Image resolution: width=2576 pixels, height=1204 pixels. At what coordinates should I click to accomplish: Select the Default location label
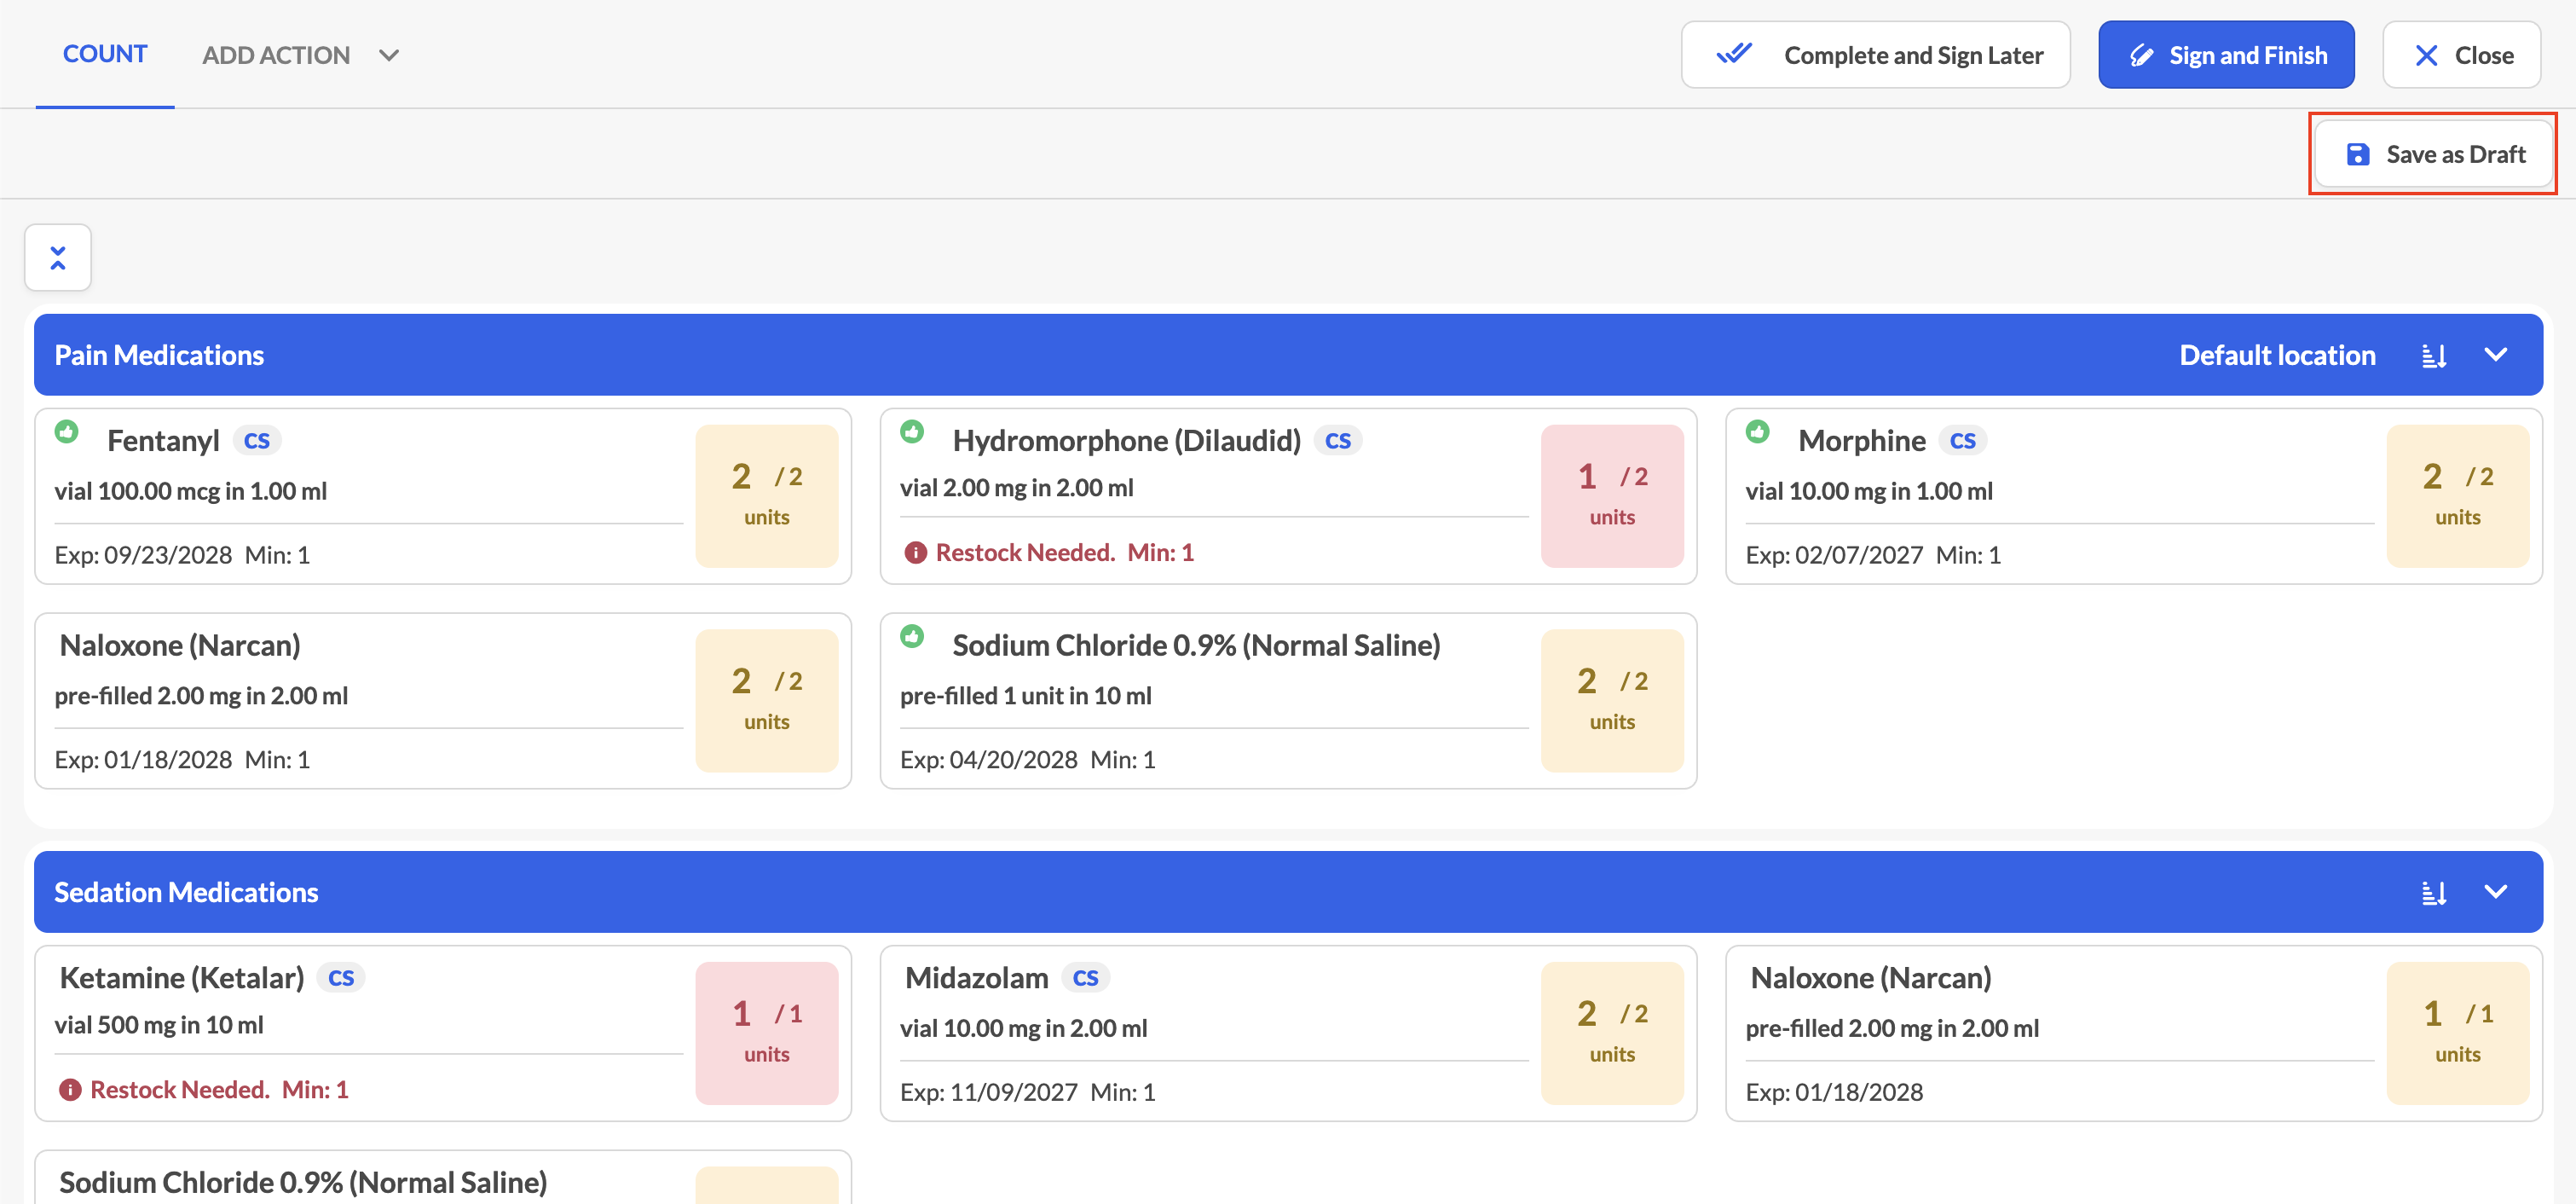coord(2277,355)
